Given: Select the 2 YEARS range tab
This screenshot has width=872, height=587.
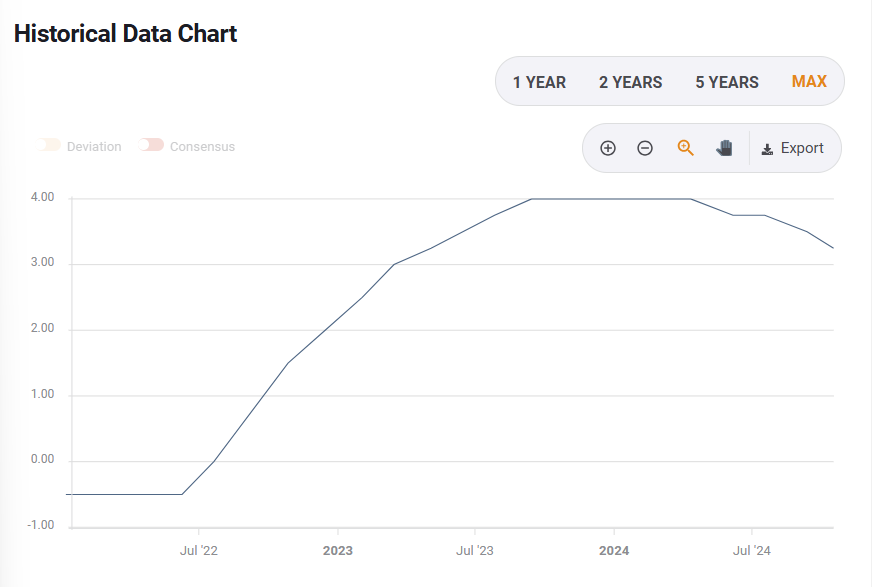Looking at the screenshot, I should pyautogui.click(x=630, y=82).
